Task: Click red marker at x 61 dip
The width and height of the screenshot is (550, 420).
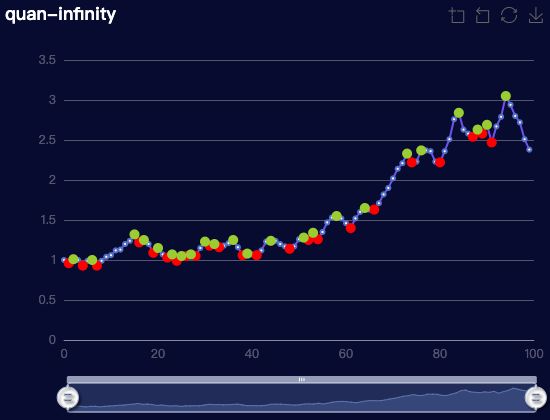Action: point(350,228)
